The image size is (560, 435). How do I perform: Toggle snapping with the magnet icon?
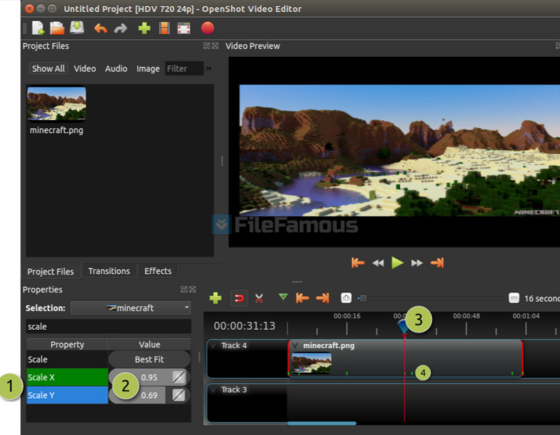point(239,298)
